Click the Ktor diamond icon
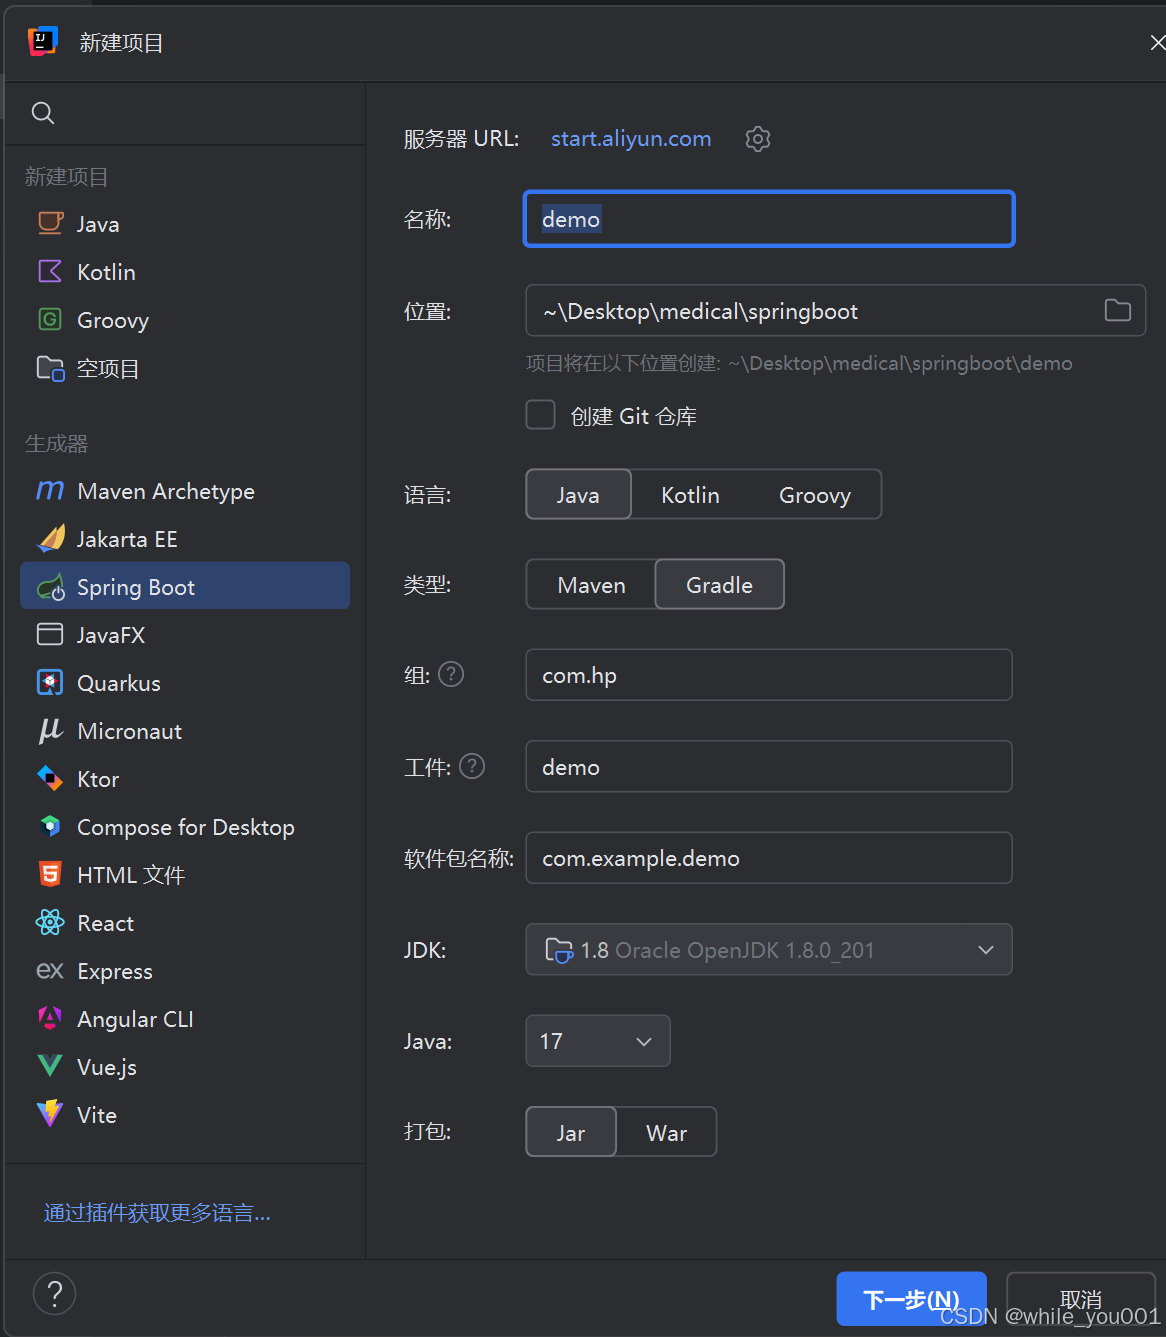 click(50, 779)
